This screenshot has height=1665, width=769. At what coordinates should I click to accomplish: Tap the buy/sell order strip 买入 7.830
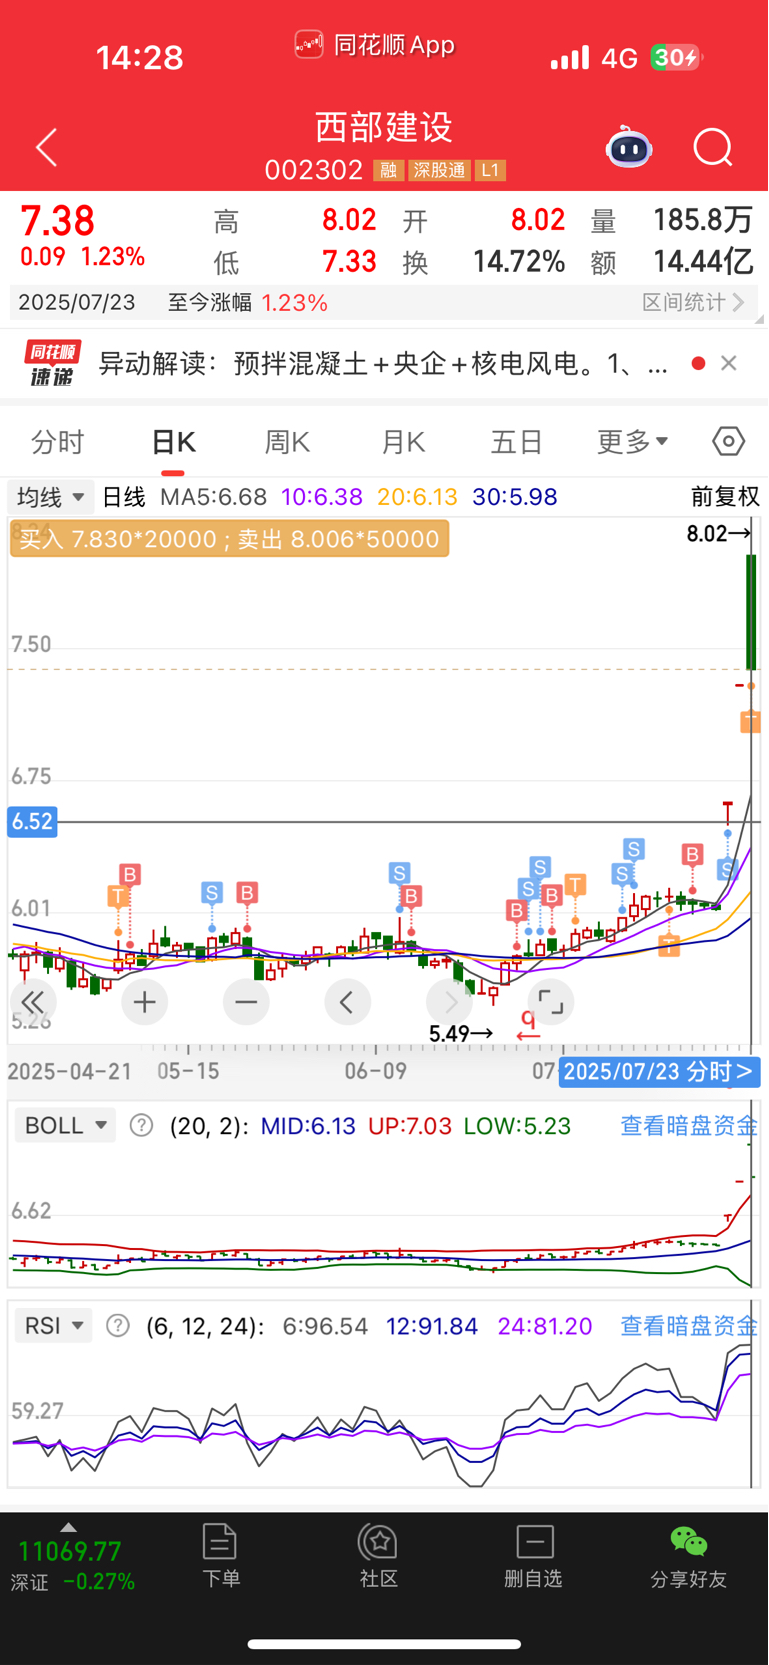(229, 539)
